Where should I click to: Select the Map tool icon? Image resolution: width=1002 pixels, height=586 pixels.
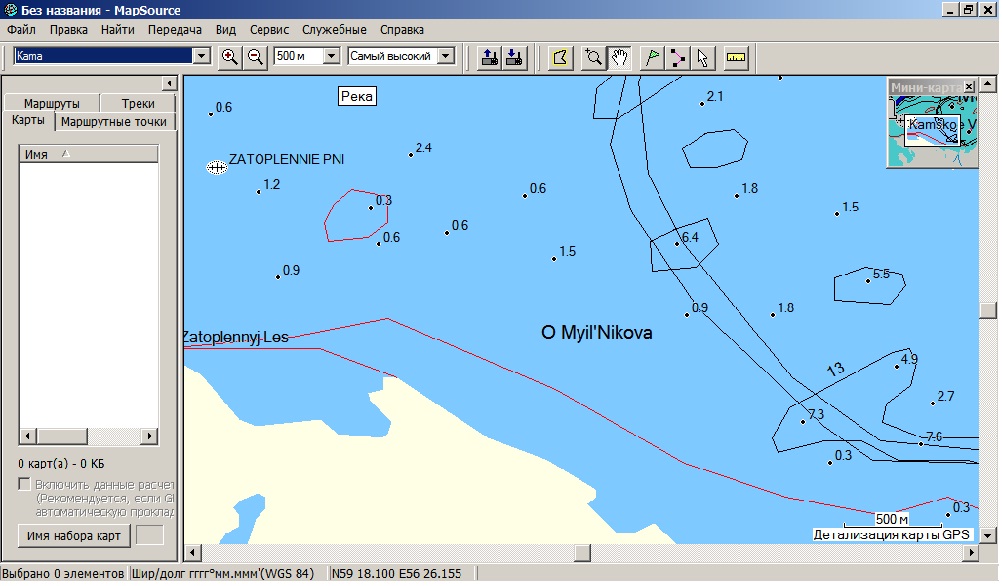[x=560, y=57]
